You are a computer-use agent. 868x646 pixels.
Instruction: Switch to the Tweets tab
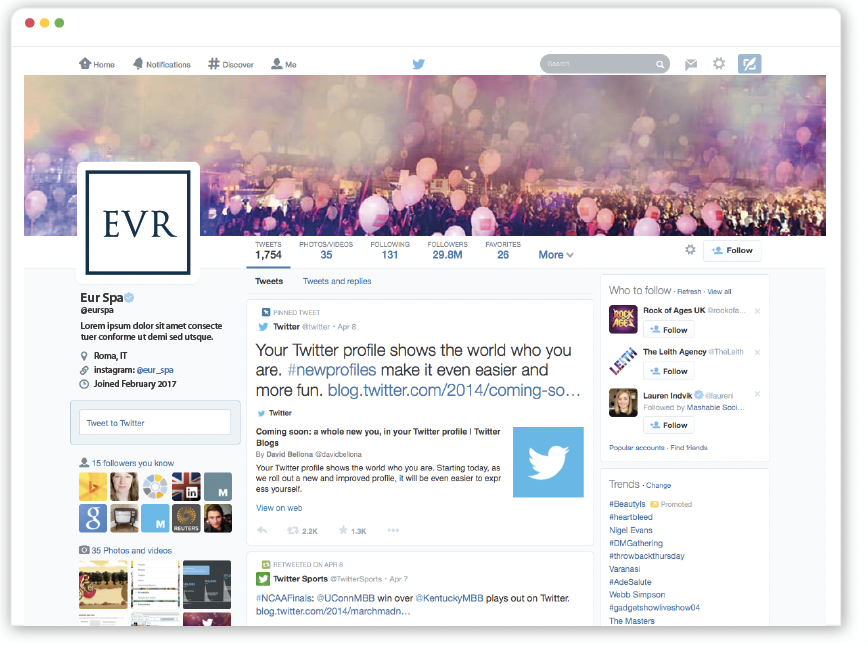[x=269, y=281]
